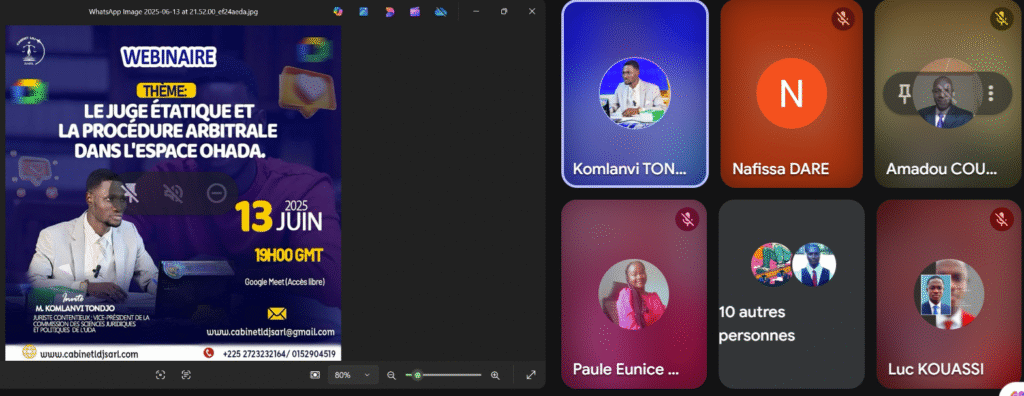Click the yellow envelope icon on the poster
Viewport: 1024px width, 396px height.
tap(277, 314)
